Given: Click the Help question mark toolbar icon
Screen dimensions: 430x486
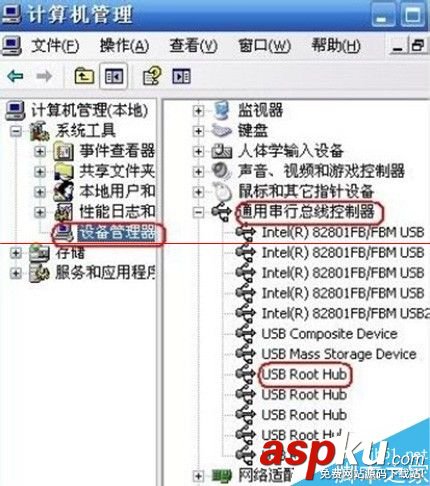Looking at the screenshot, I should point(152,75).
